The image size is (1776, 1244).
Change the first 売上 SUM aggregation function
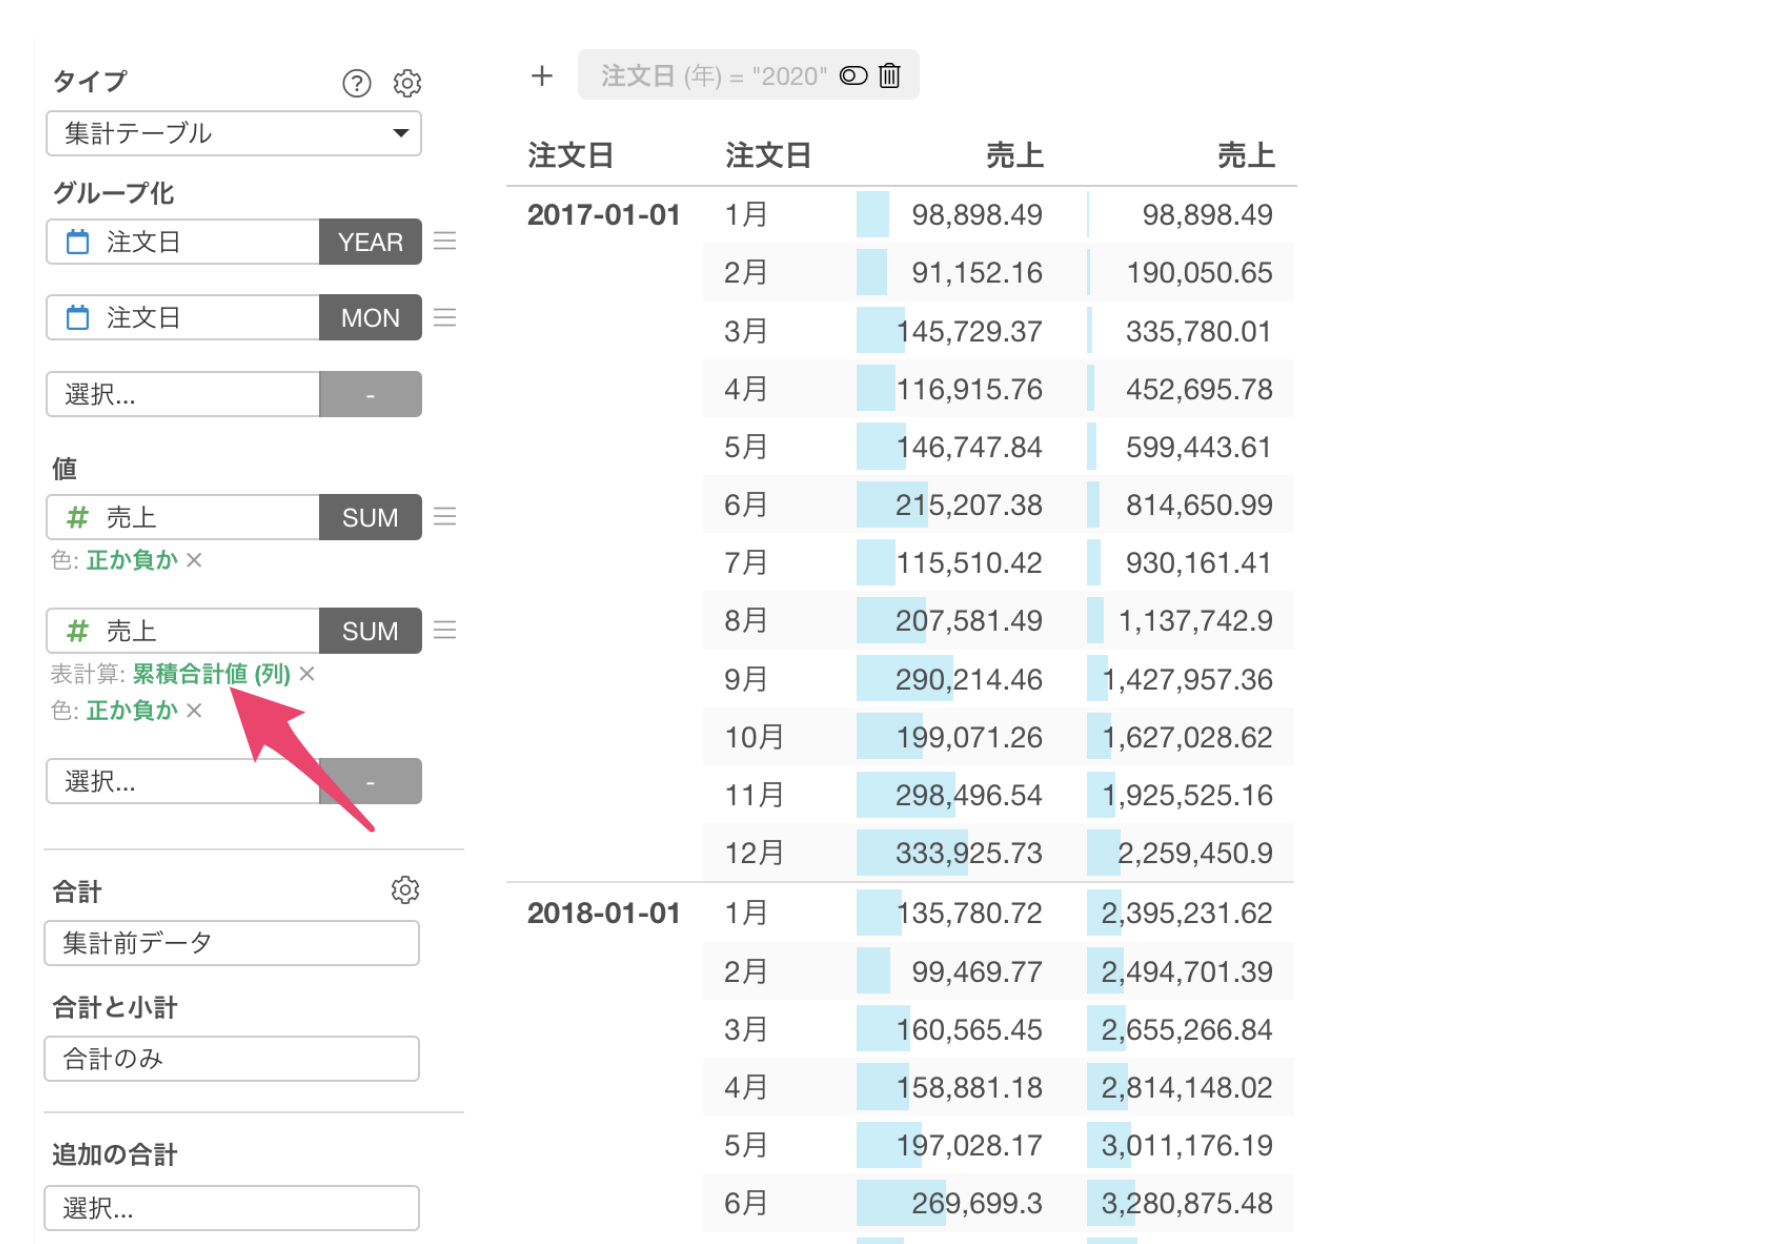coord(370,517)
